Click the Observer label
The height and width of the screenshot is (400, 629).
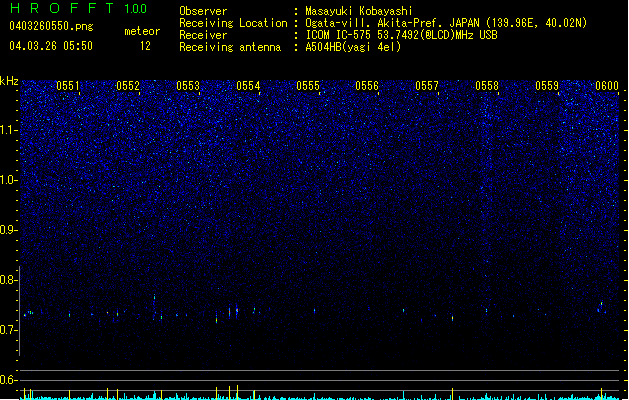click(203, 11)
